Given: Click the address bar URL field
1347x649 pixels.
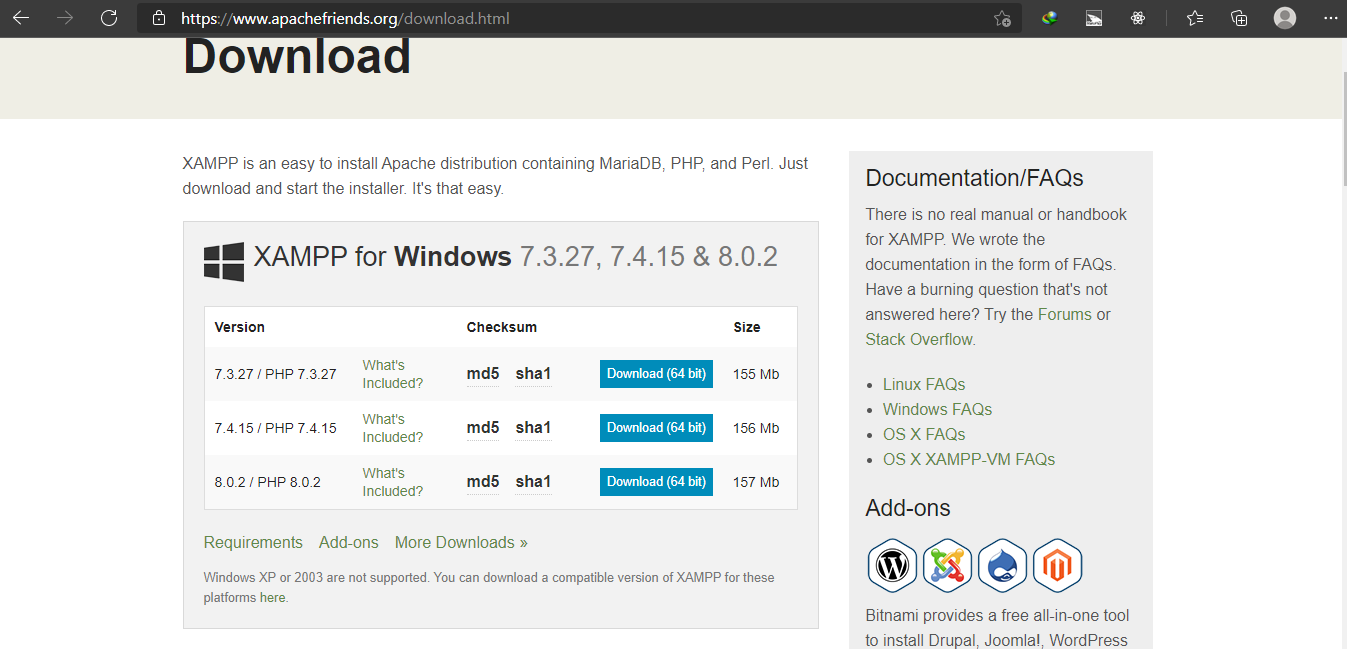Looking at the screenshot, I should tap(580, 18).
